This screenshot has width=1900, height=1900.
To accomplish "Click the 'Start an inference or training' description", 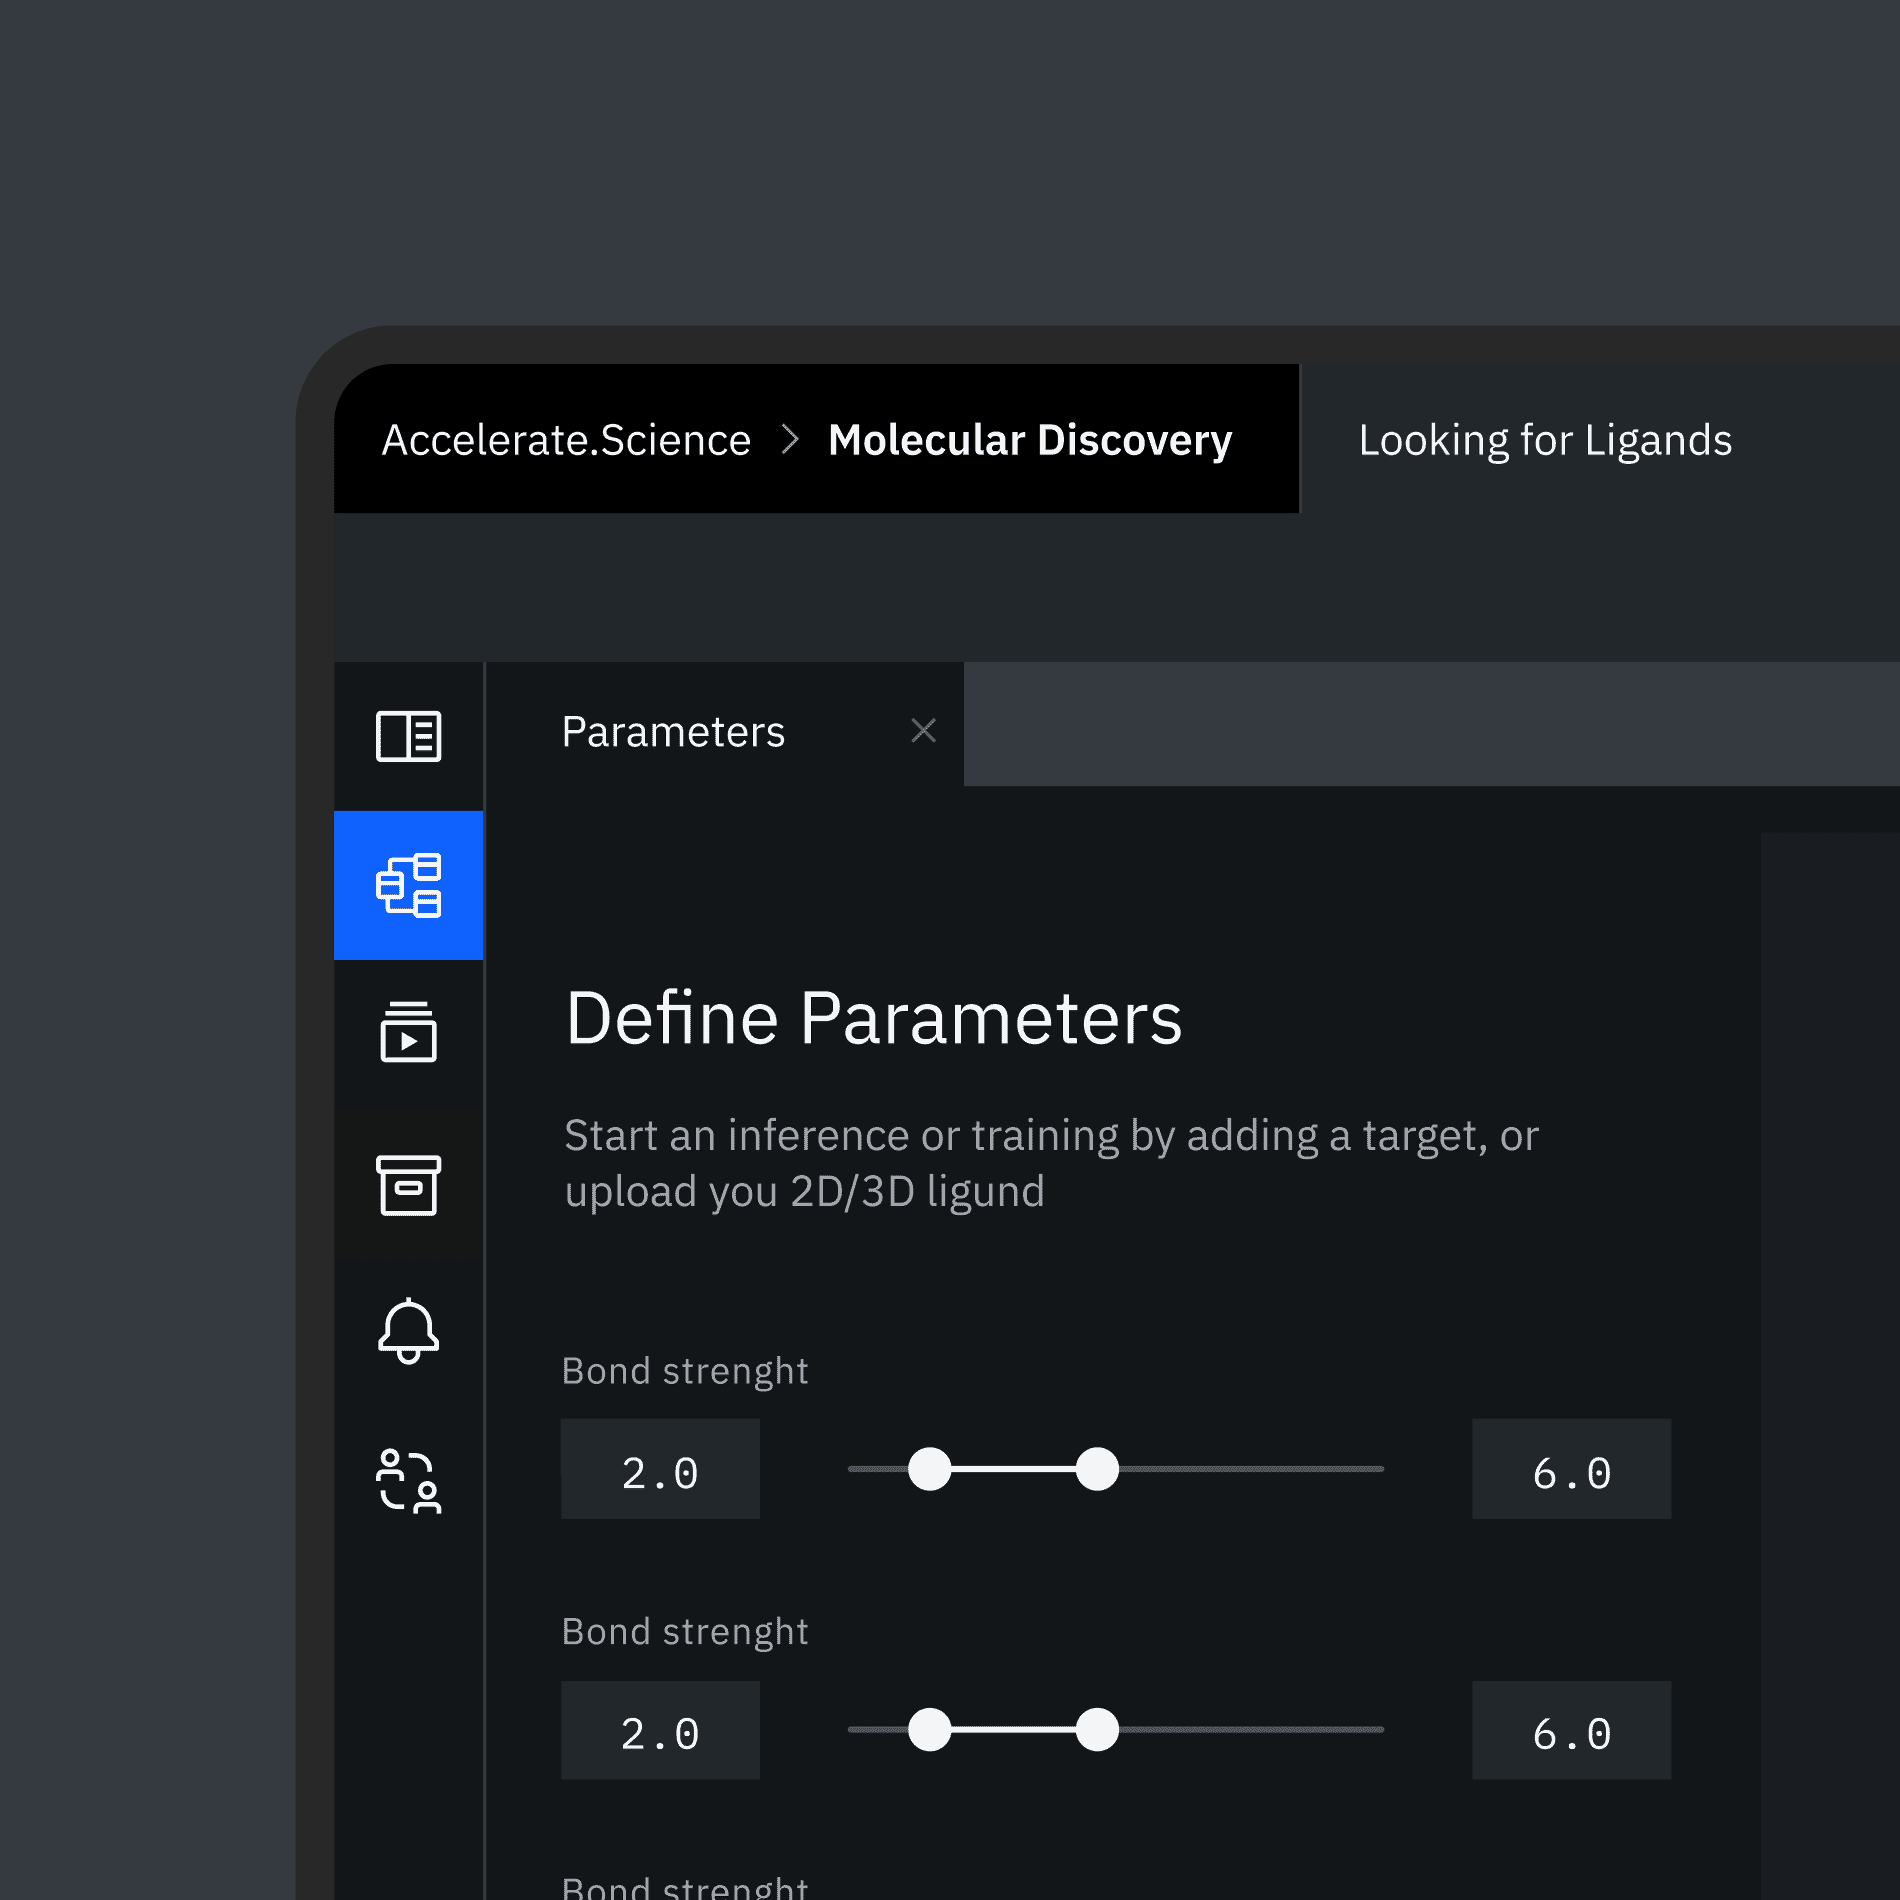I will [1051, 1163].
